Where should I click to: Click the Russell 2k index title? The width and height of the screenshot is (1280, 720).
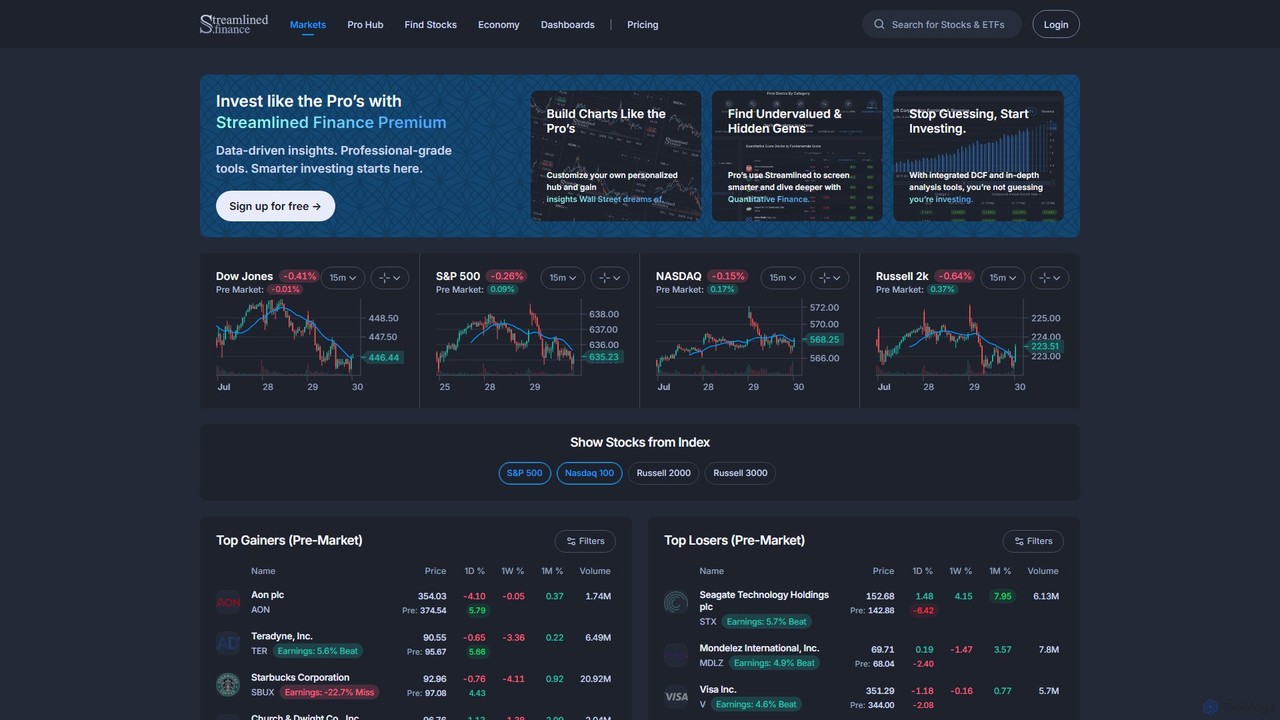(902, 276)
